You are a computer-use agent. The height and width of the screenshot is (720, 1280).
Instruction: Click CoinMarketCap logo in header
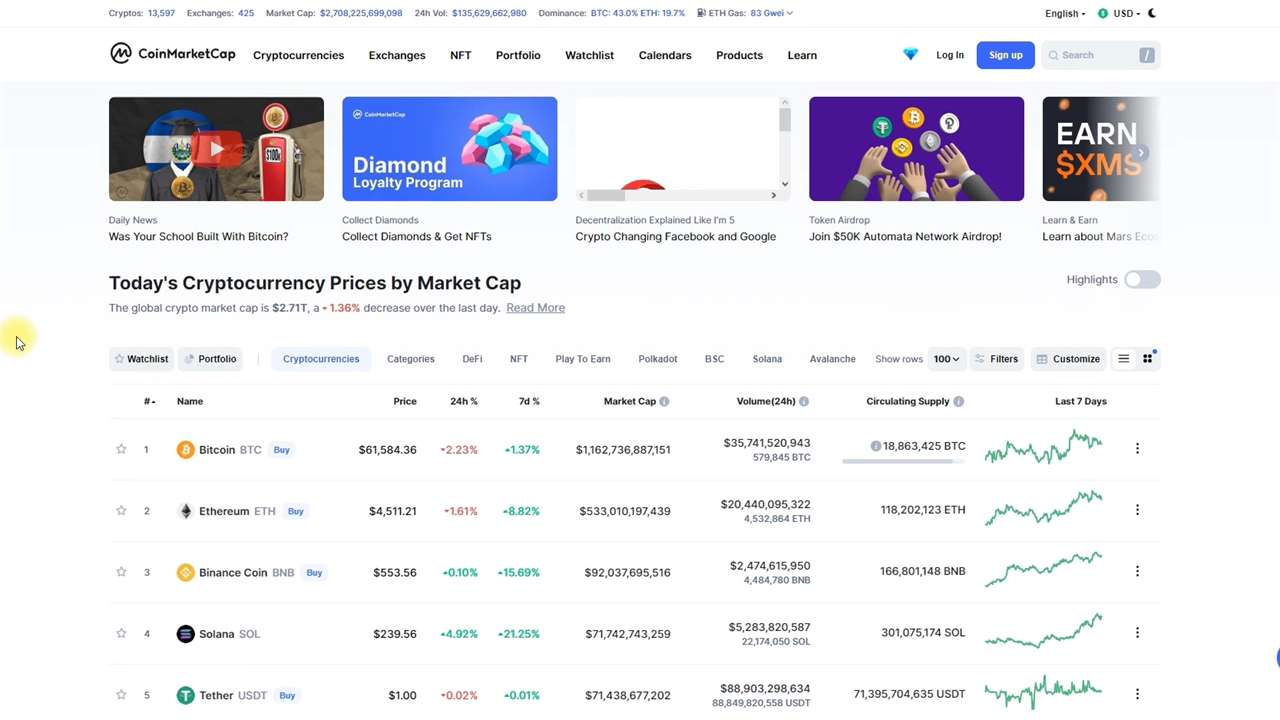(173, 54)
